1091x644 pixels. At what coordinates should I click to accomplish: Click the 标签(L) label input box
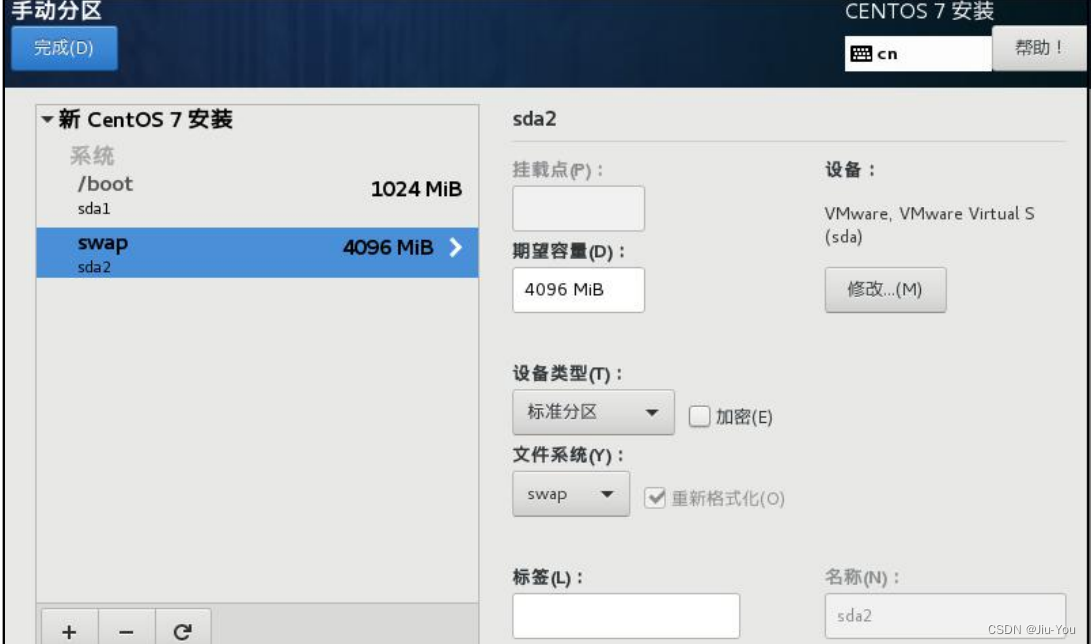click(626, 618)
